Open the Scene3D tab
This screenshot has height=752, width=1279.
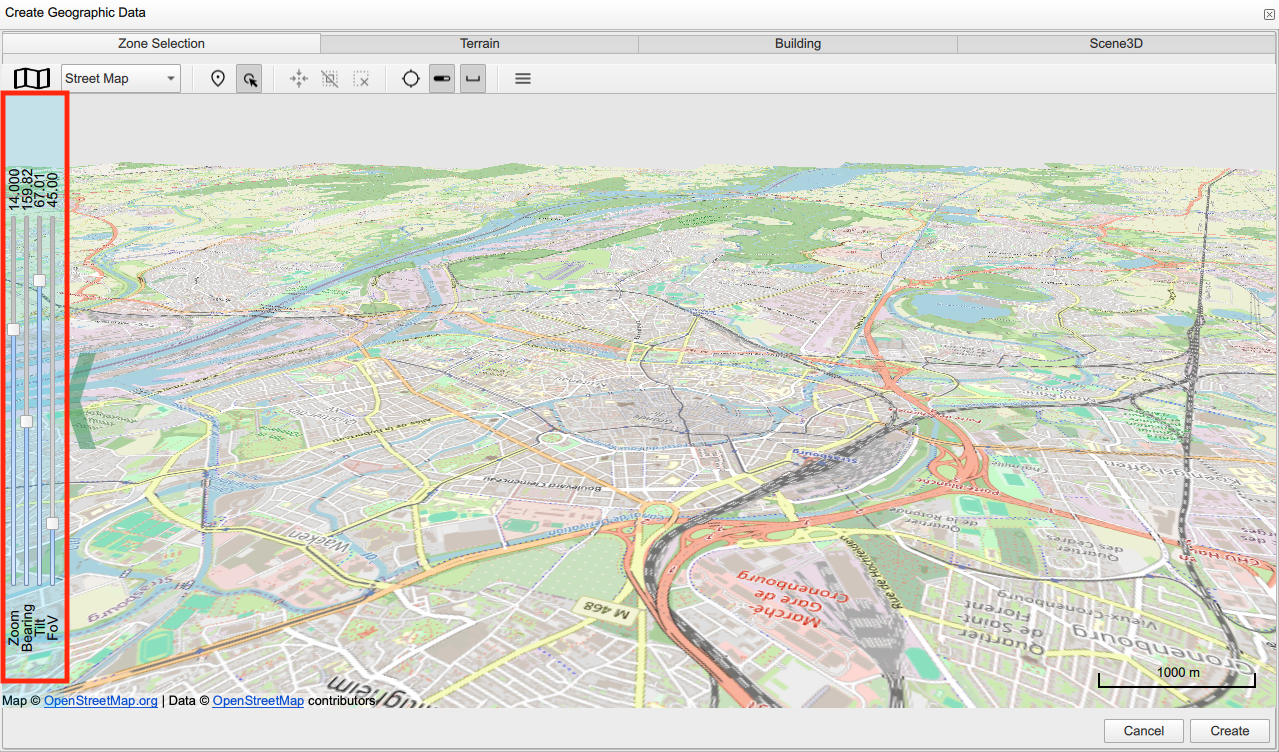(1116, 44)
